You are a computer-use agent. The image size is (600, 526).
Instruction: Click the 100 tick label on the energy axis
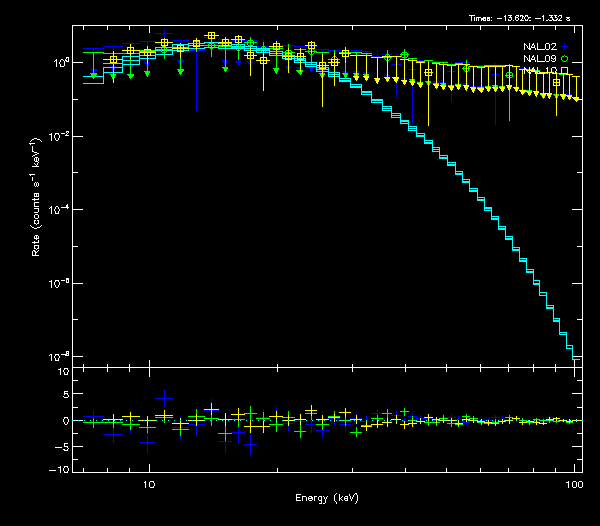[574, 483]
